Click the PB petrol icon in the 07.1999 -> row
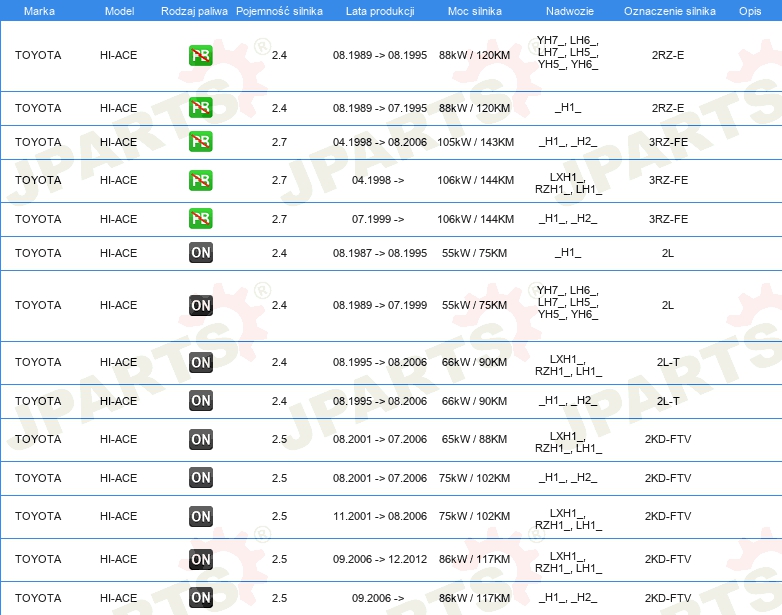Screen dimensions: 782x615 click(200, 218)
